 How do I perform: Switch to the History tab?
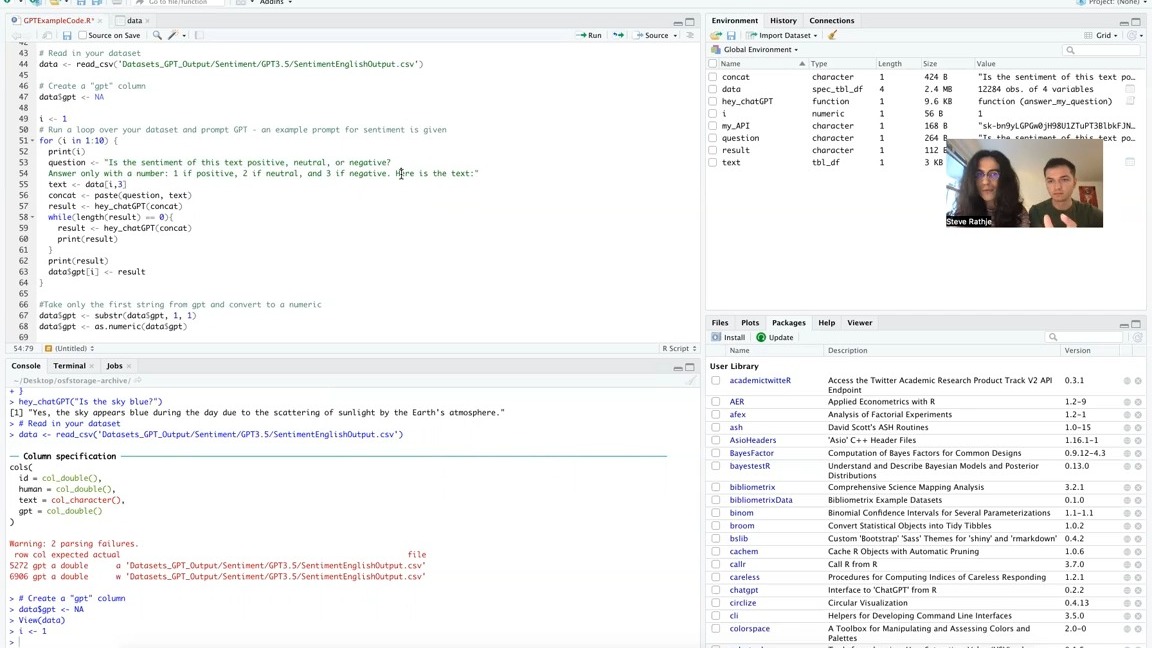coord(782,21)
